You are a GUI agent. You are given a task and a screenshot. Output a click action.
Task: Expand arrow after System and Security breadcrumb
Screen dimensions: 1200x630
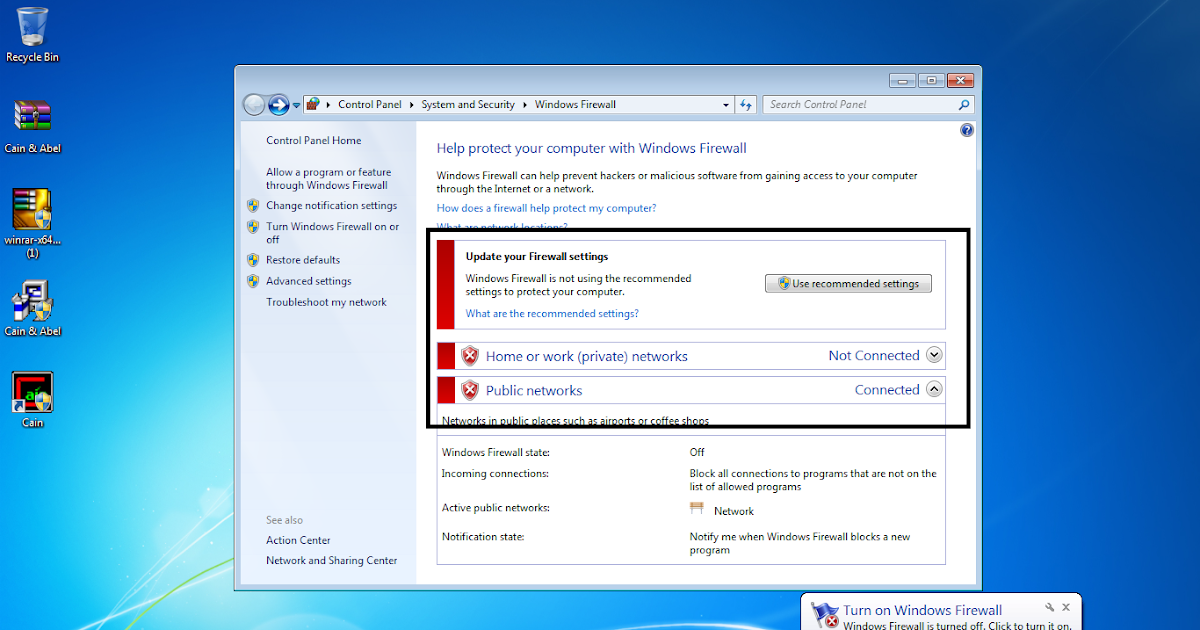pyautogui.click(x=524, y=104)
